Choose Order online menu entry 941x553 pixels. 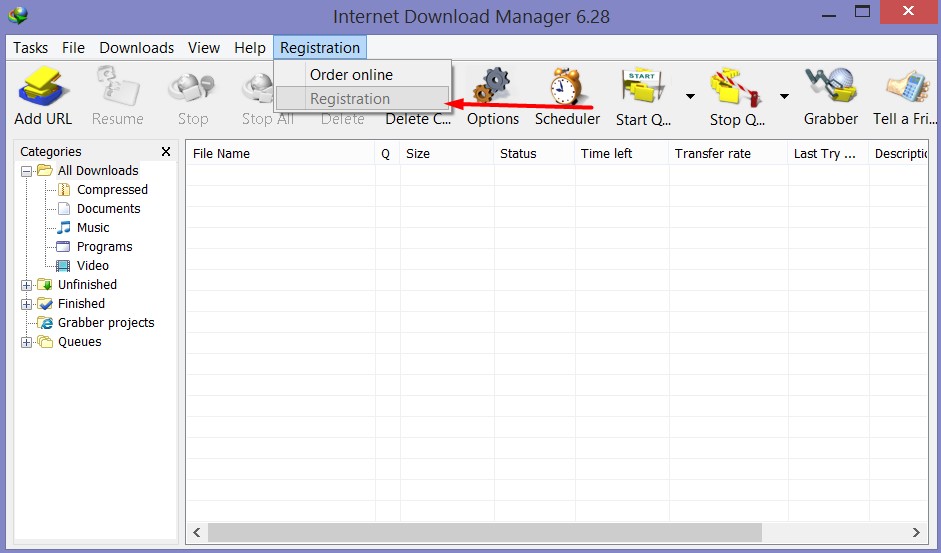pos(362,74)
